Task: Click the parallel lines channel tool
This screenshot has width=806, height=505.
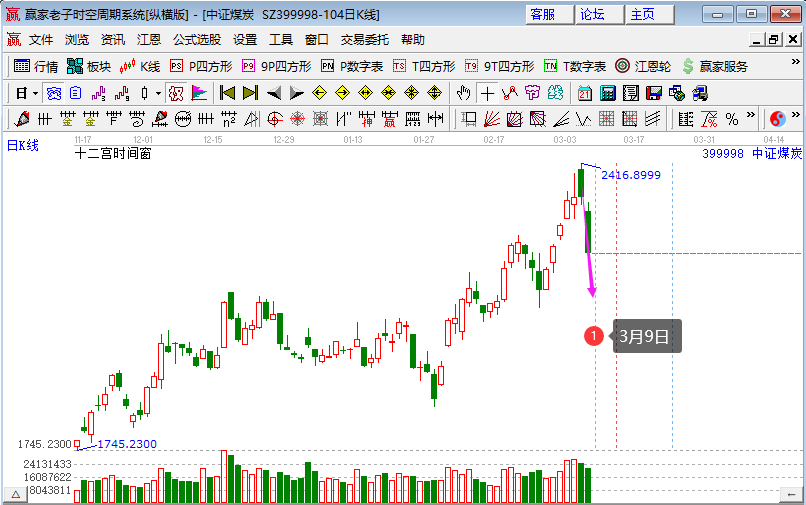Action: click(652, 119)
